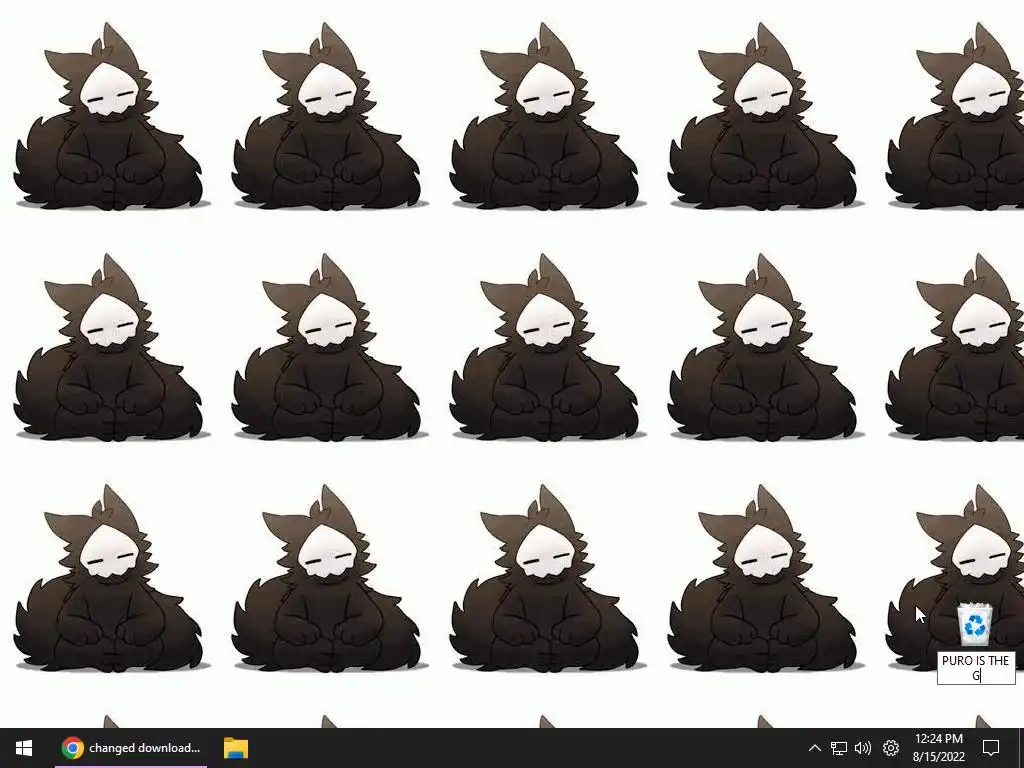Screen dimensions: 1024x768
Task: Open the Windows Start menu
Action: click(24, 748)
